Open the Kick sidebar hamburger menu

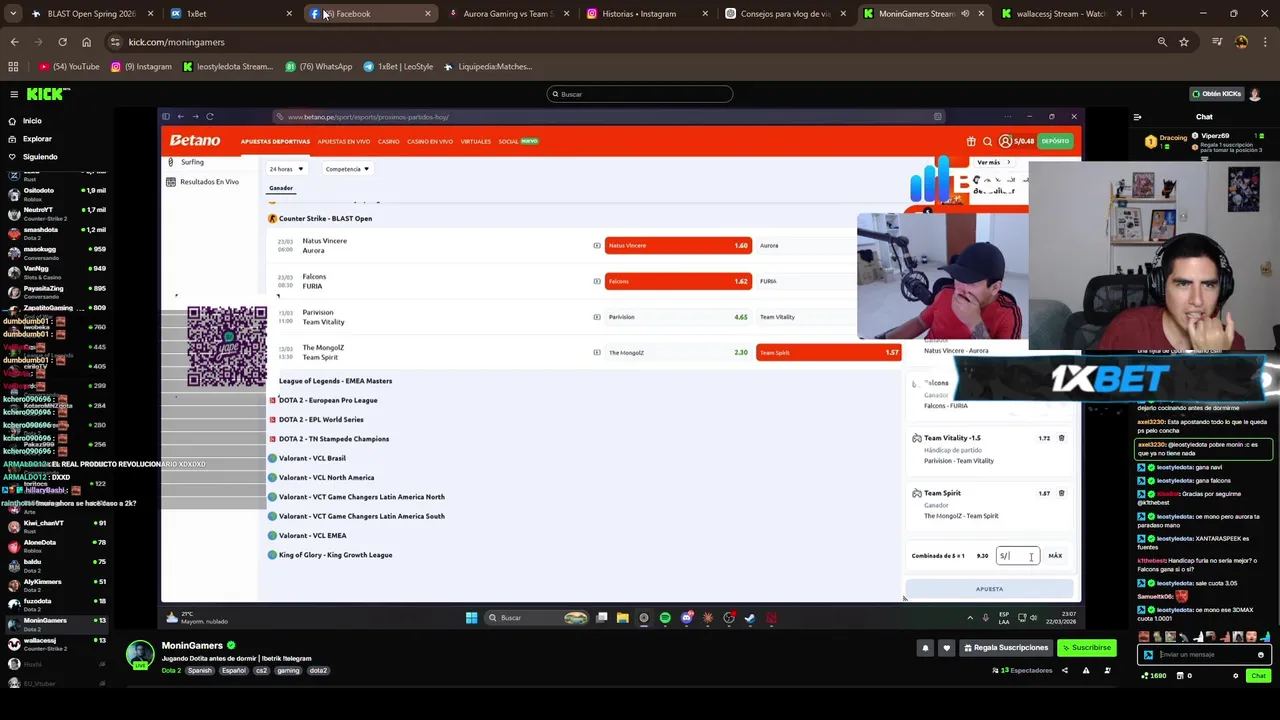[x=14, y=94]
